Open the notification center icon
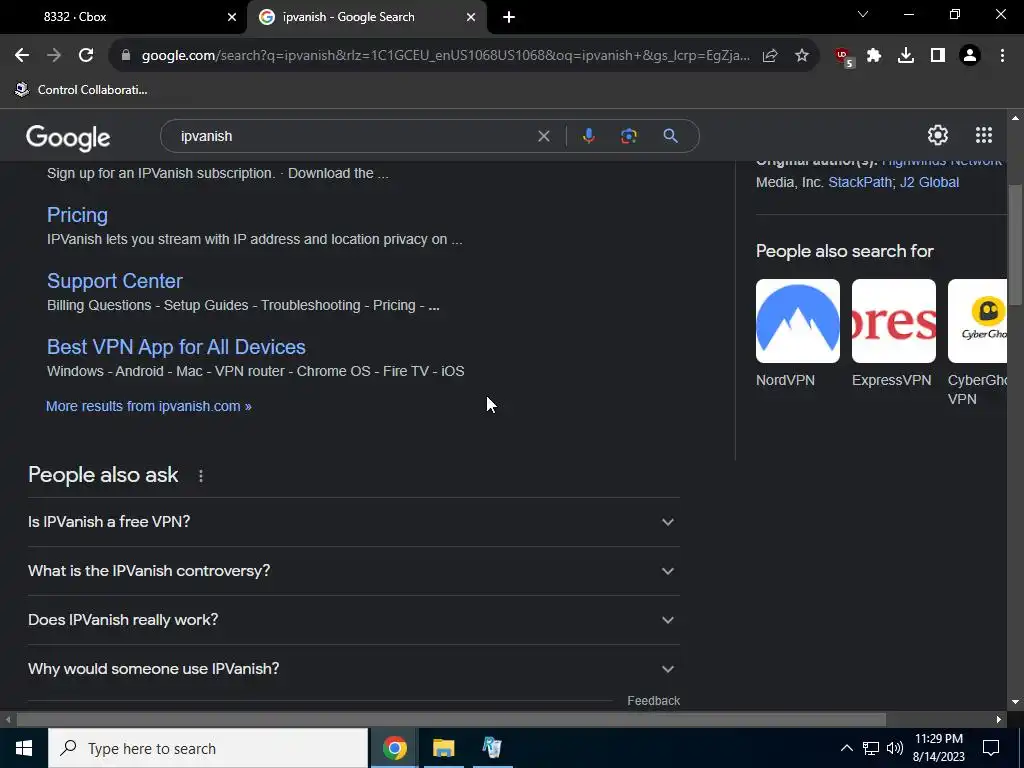This screenshot has width=1024, height=768. tap(991, 748)
